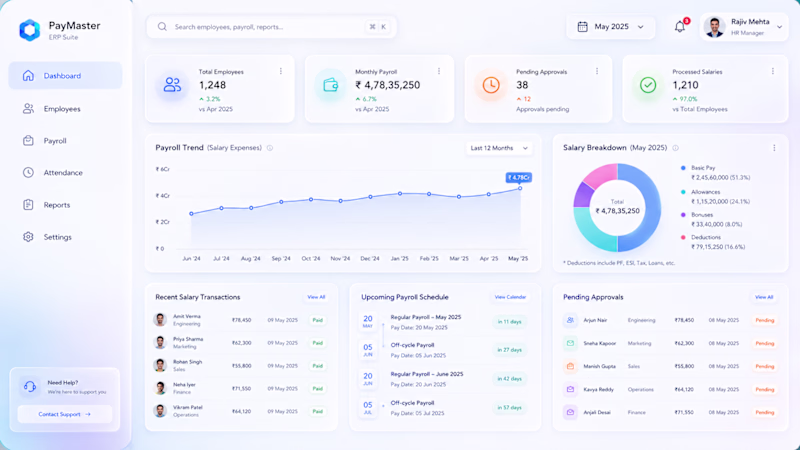The image size is (800, 450).
Task: Click the Monthly Payroll wallet icon
Action: pos(331,85)
